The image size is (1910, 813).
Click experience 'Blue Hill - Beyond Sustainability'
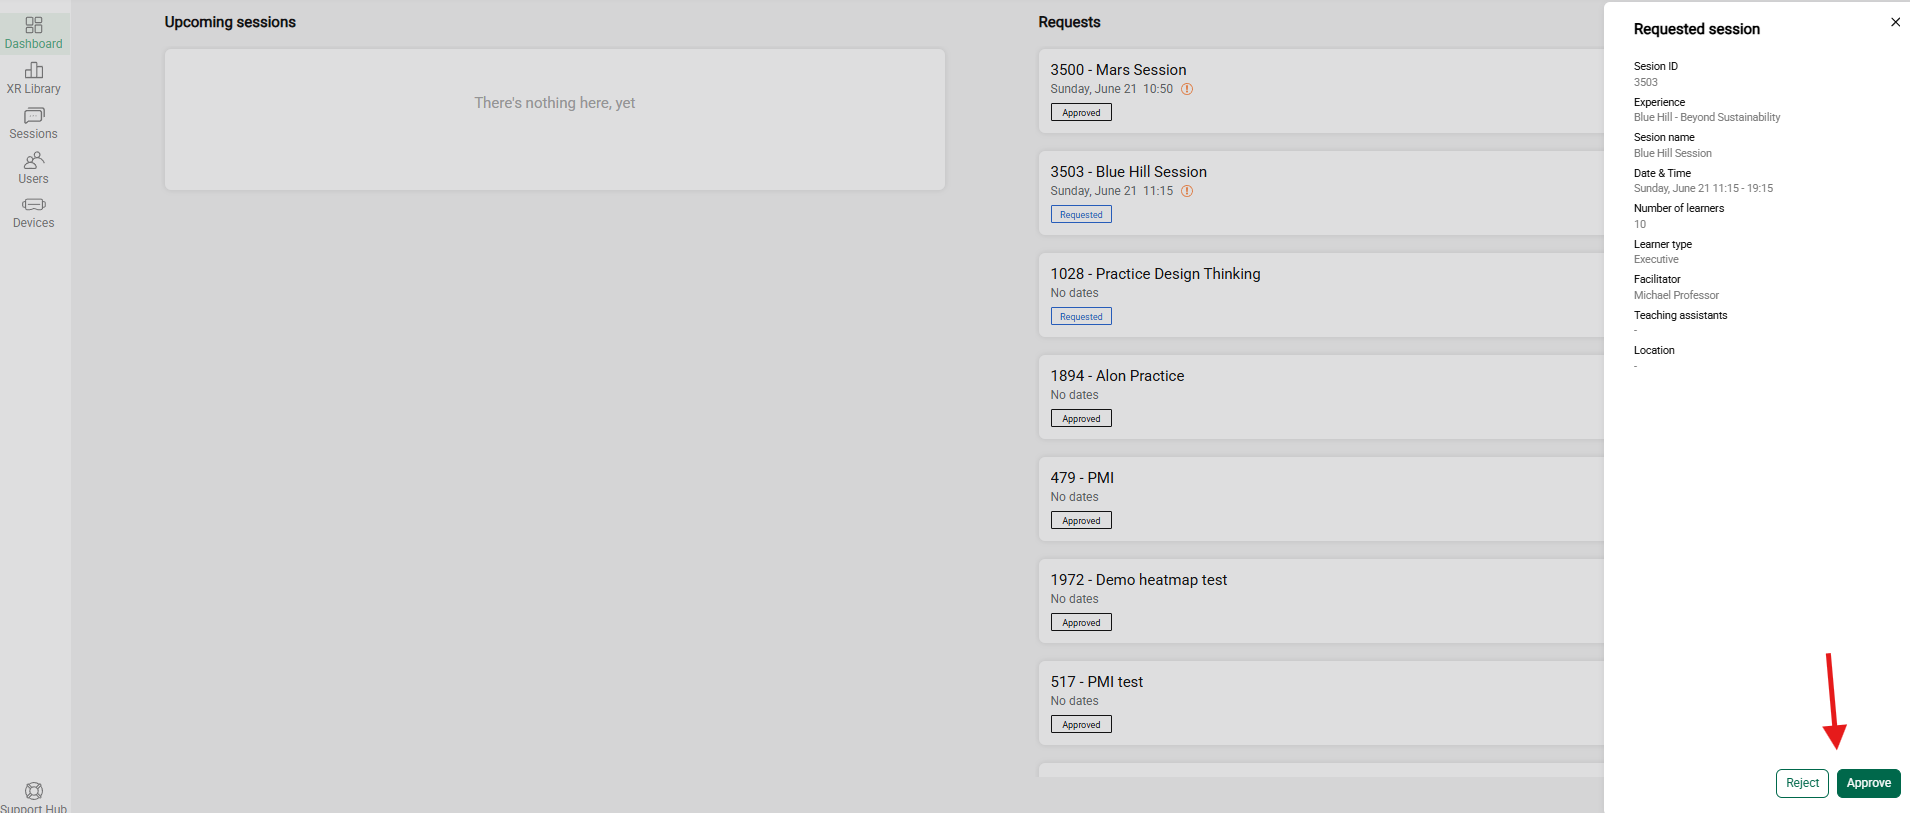[1707, 117]
